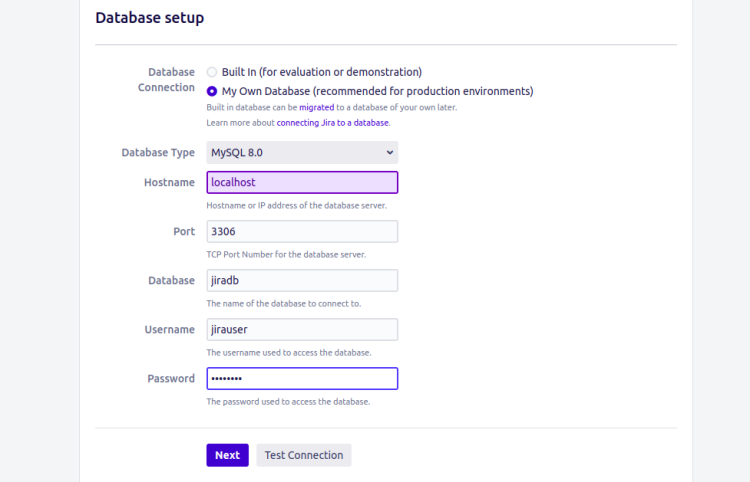
Task: Click the Next button
Action: click(228, 455)
